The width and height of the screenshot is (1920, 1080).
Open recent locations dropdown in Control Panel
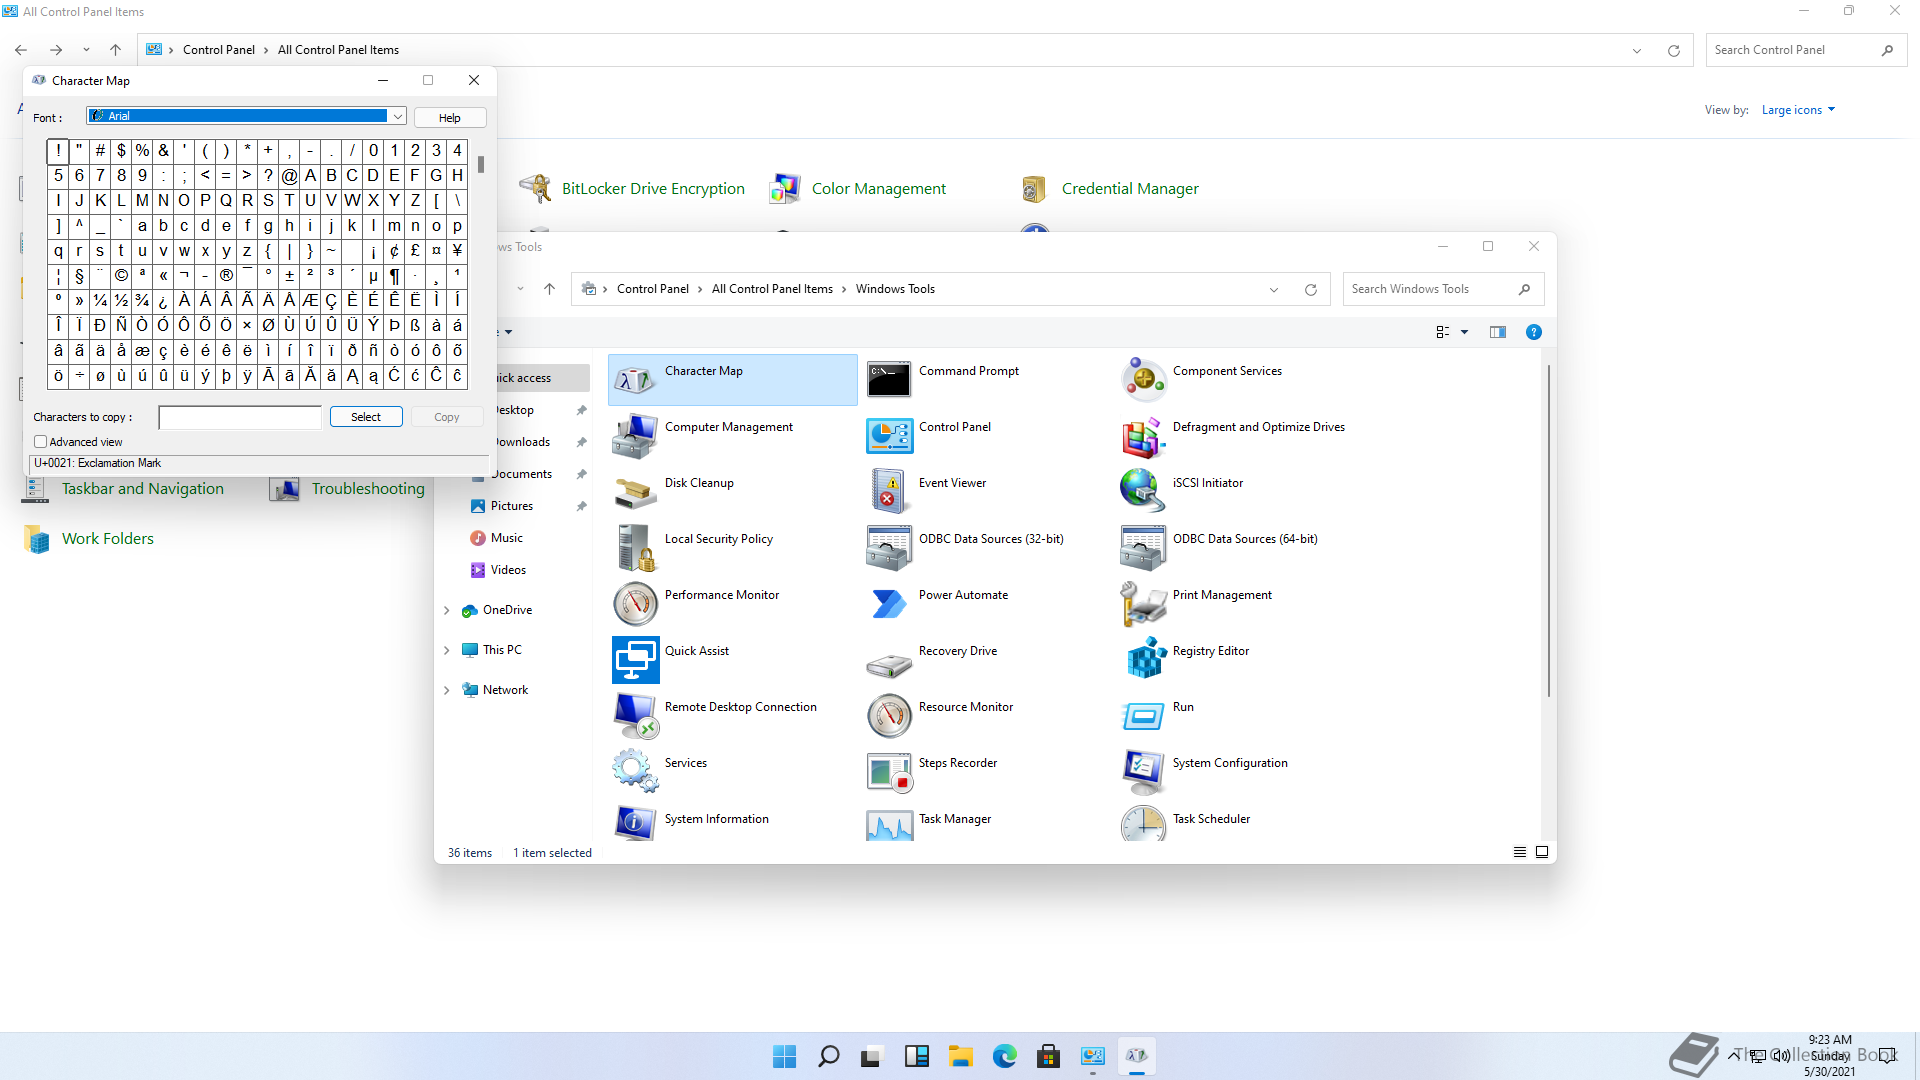pos(86,50)
